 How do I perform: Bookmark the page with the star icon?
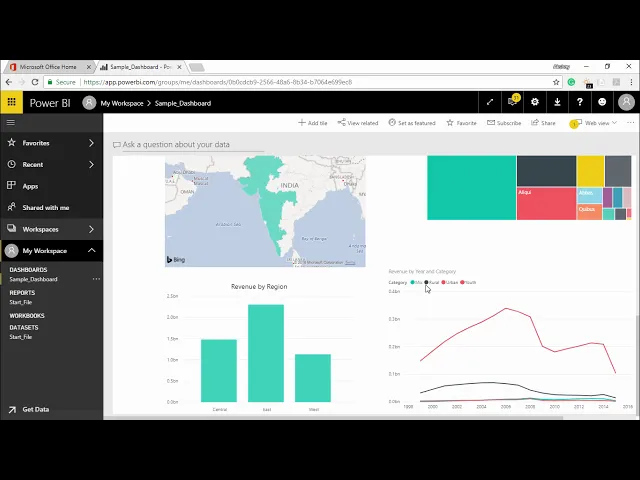tap(556, 82)
